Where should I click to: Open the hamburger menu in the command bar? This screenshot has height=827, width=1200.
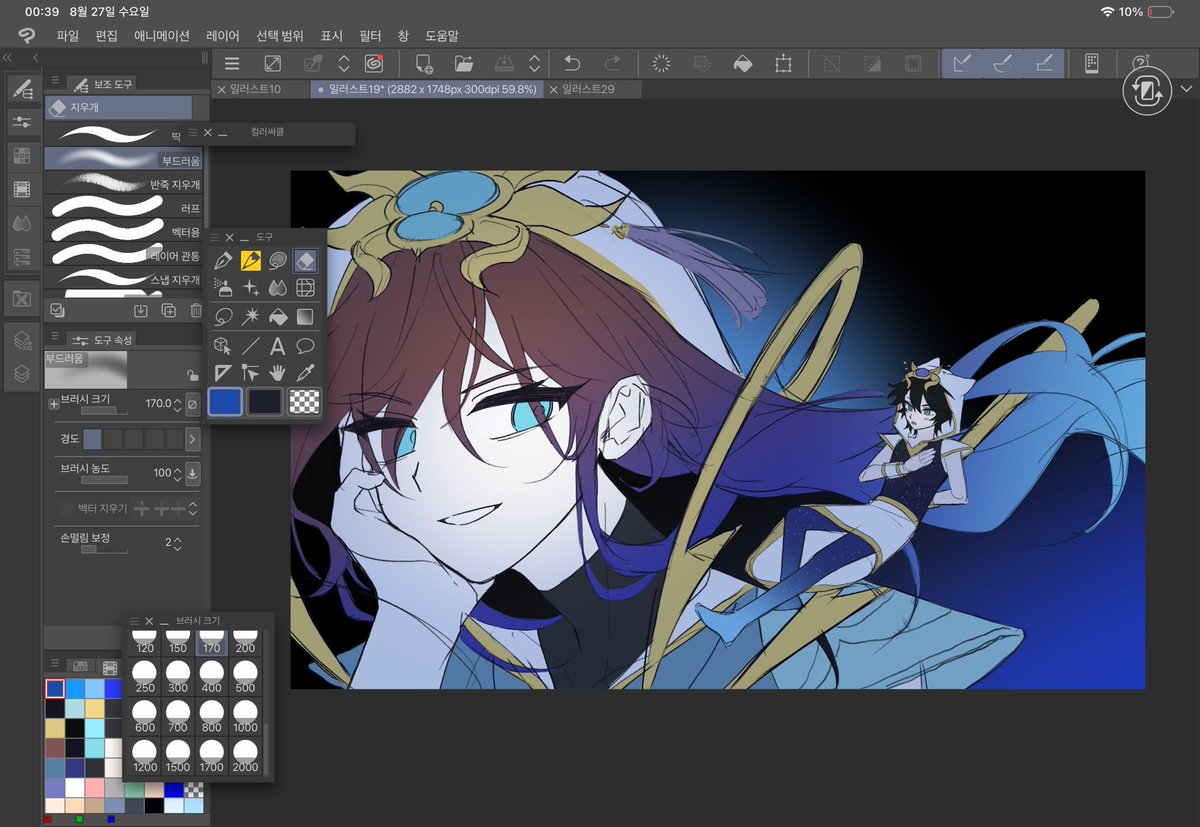click(x=232, y=64)
